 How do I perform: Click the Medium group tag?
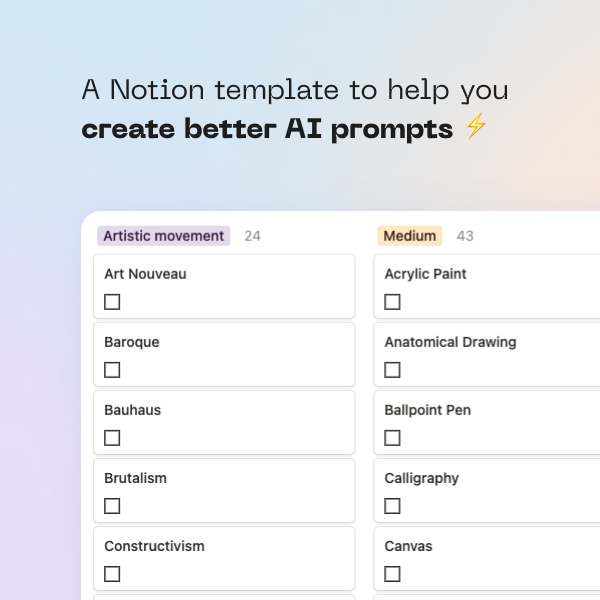(x=409, y=236)
